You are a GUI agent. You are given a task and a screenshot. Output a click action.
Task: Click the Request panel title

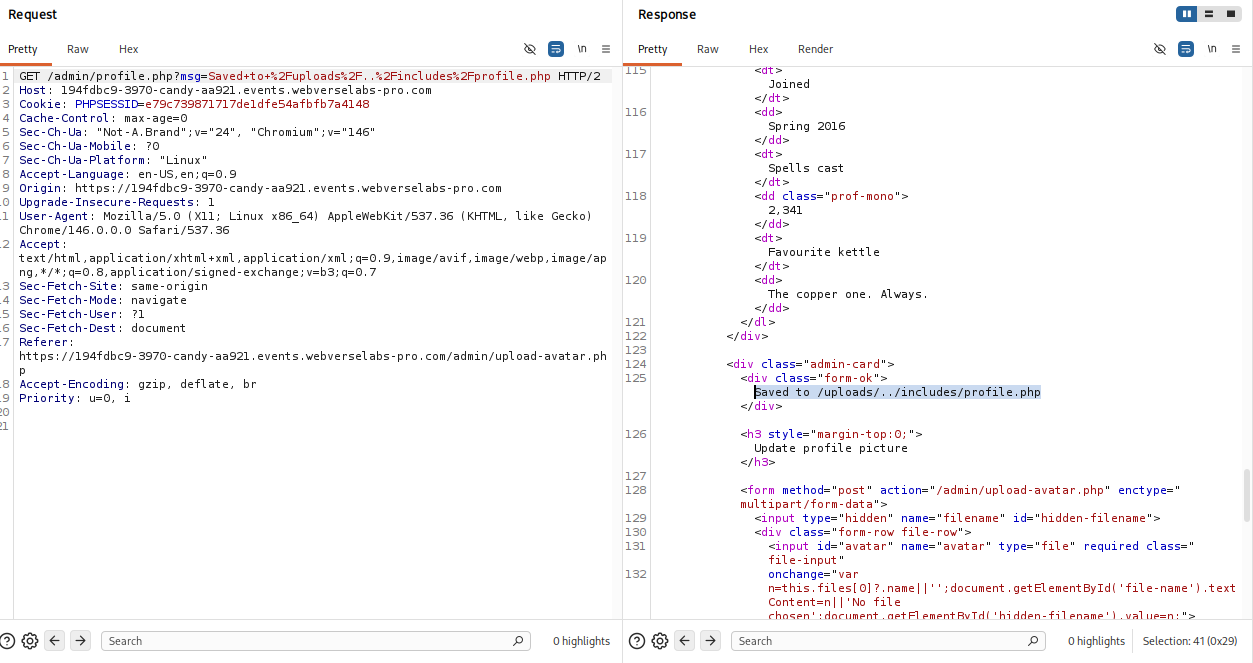(33, 14)
